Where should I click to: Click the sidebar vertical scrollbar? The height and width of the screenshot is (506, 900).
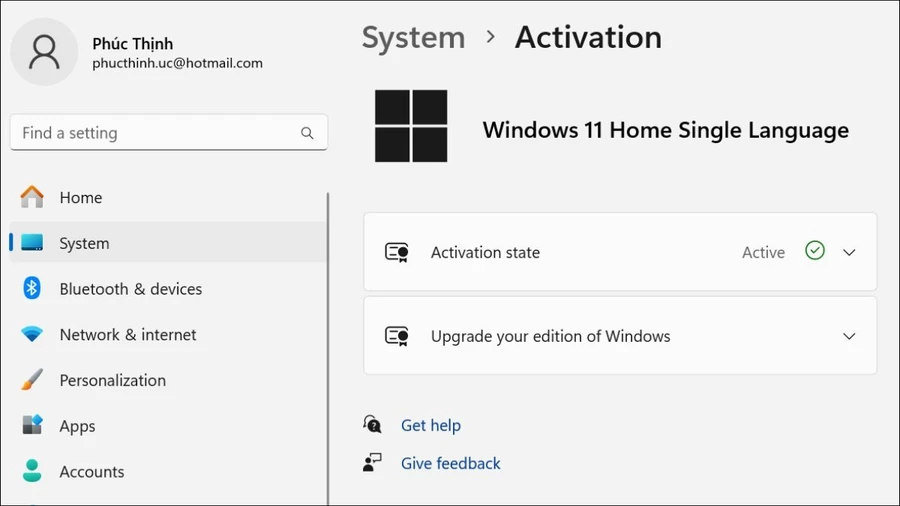[x=328, y=349]
